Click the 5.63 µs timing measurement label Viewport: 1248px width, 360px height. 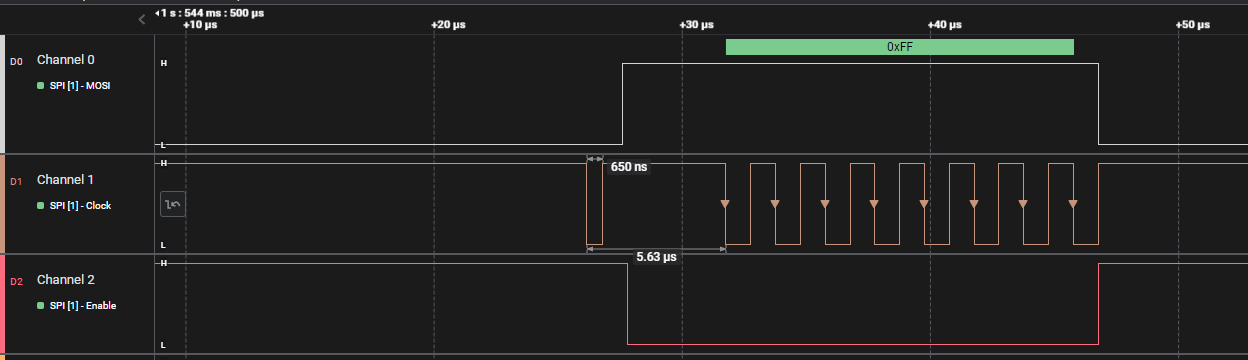656,257
